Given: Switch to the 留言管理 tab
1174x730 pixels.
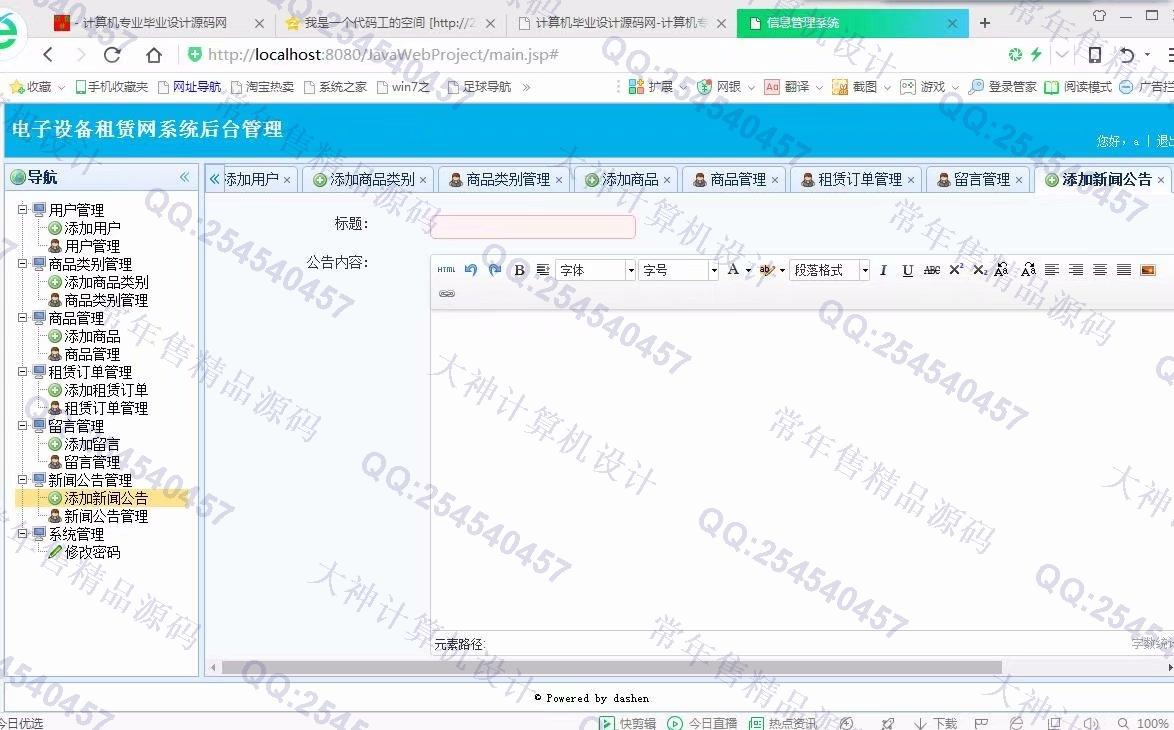Looking at the screenshot, I should [x=981, y=180].
